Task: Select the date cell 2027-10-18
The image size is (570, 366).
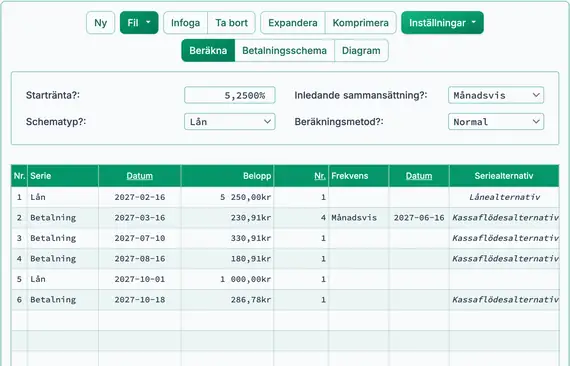Action: pyautogui.click(x=140, y=300)
